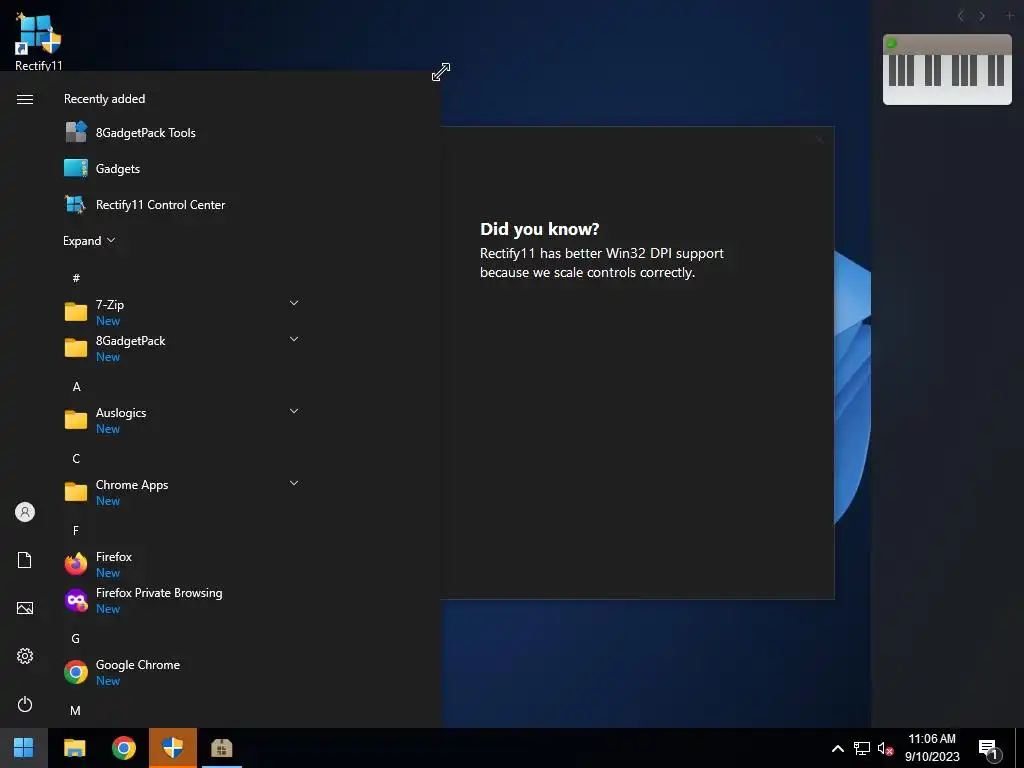Open the Auslogics folder icon

pyautogui.click(x=76, y=419)
